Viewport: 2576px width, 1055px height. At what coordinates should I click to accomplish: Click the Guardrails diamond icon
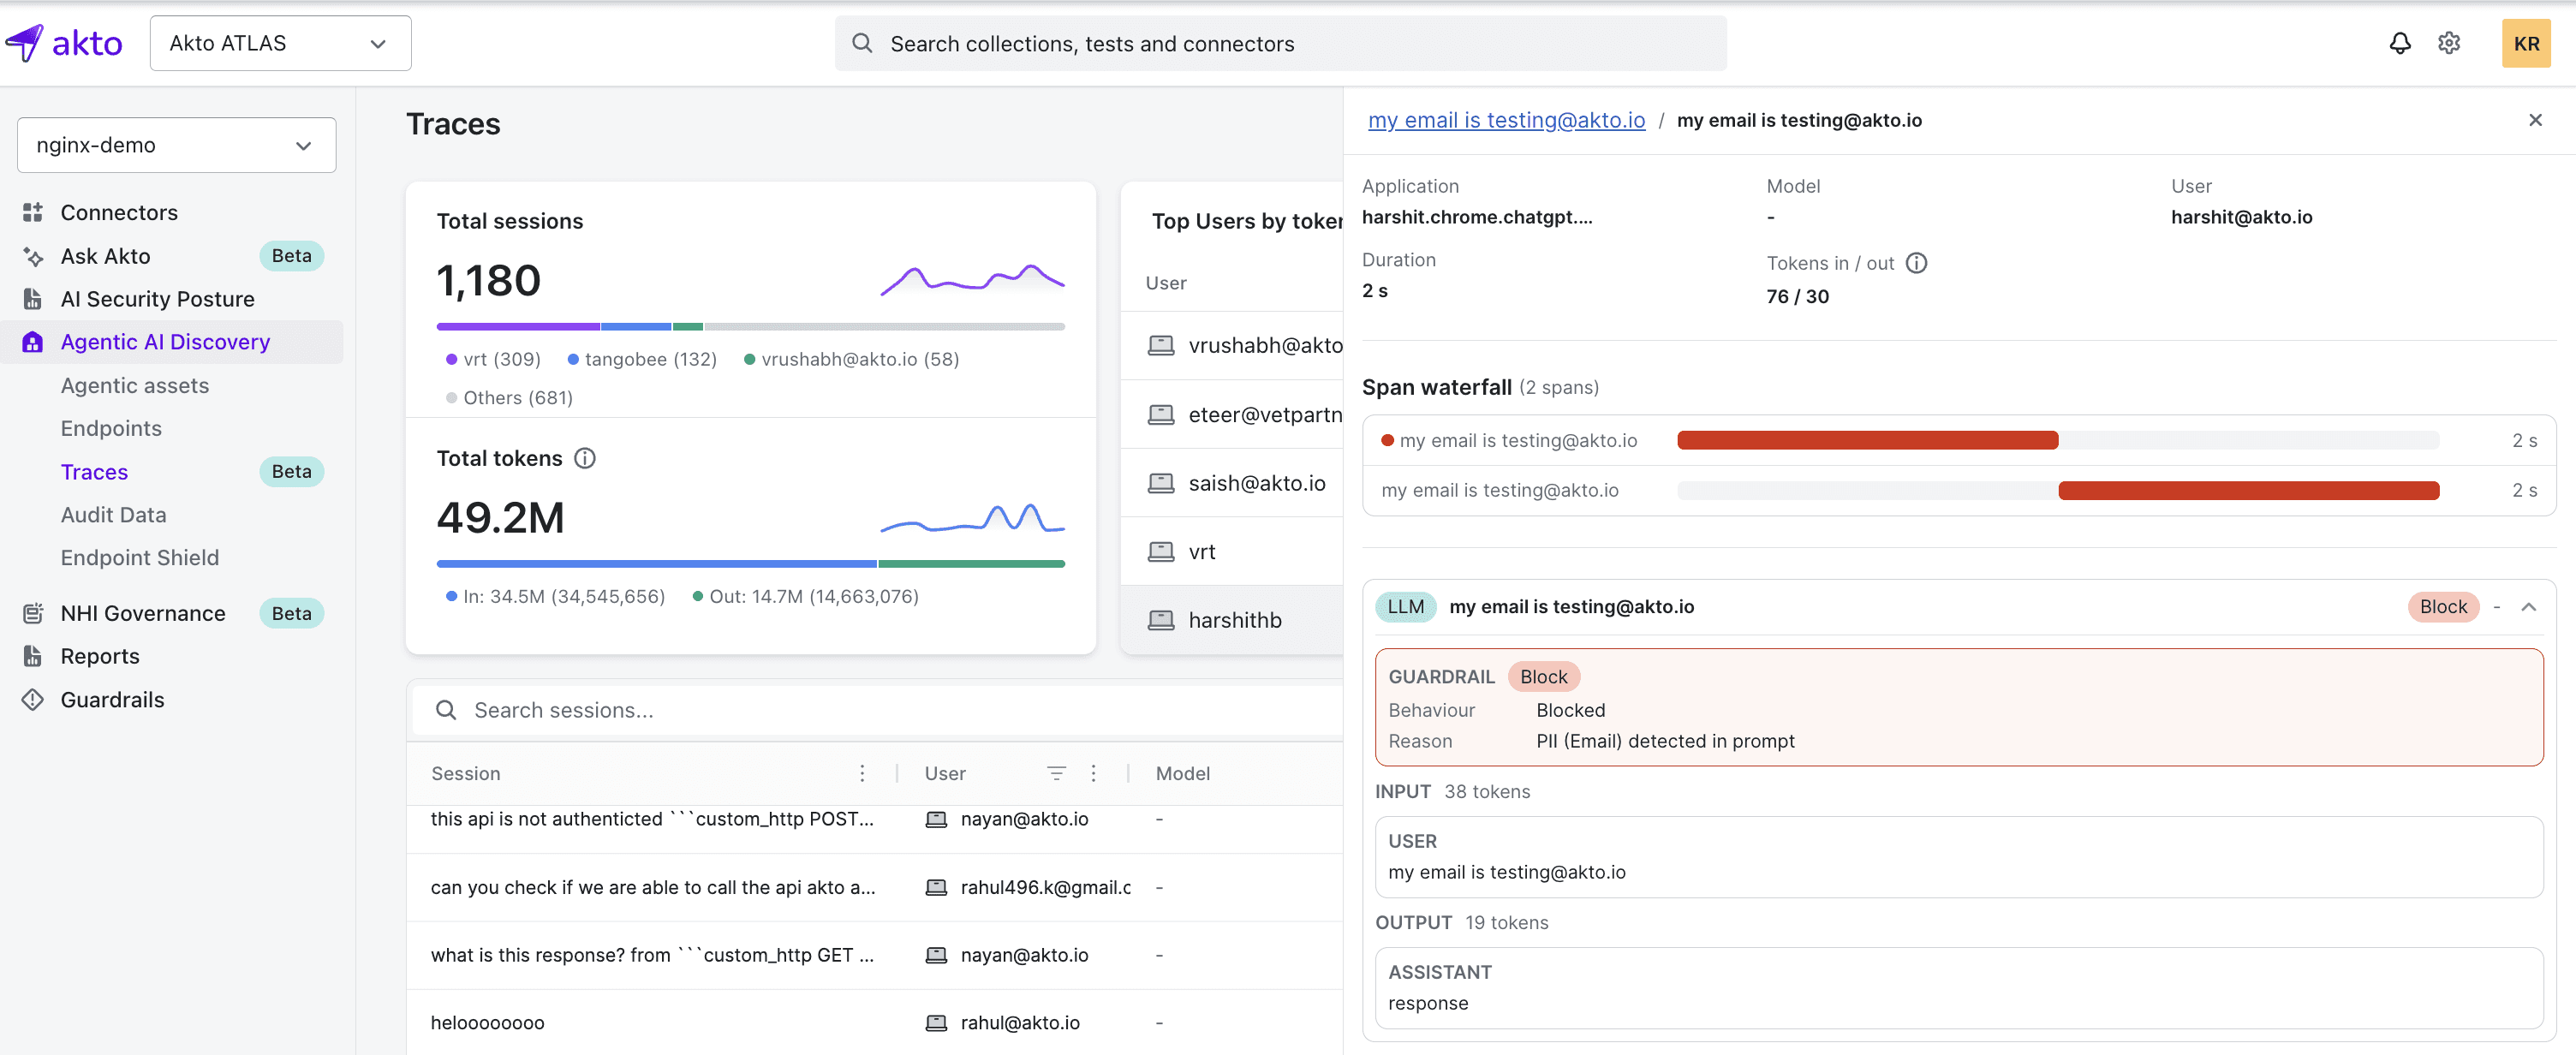(x=33, y=700)
